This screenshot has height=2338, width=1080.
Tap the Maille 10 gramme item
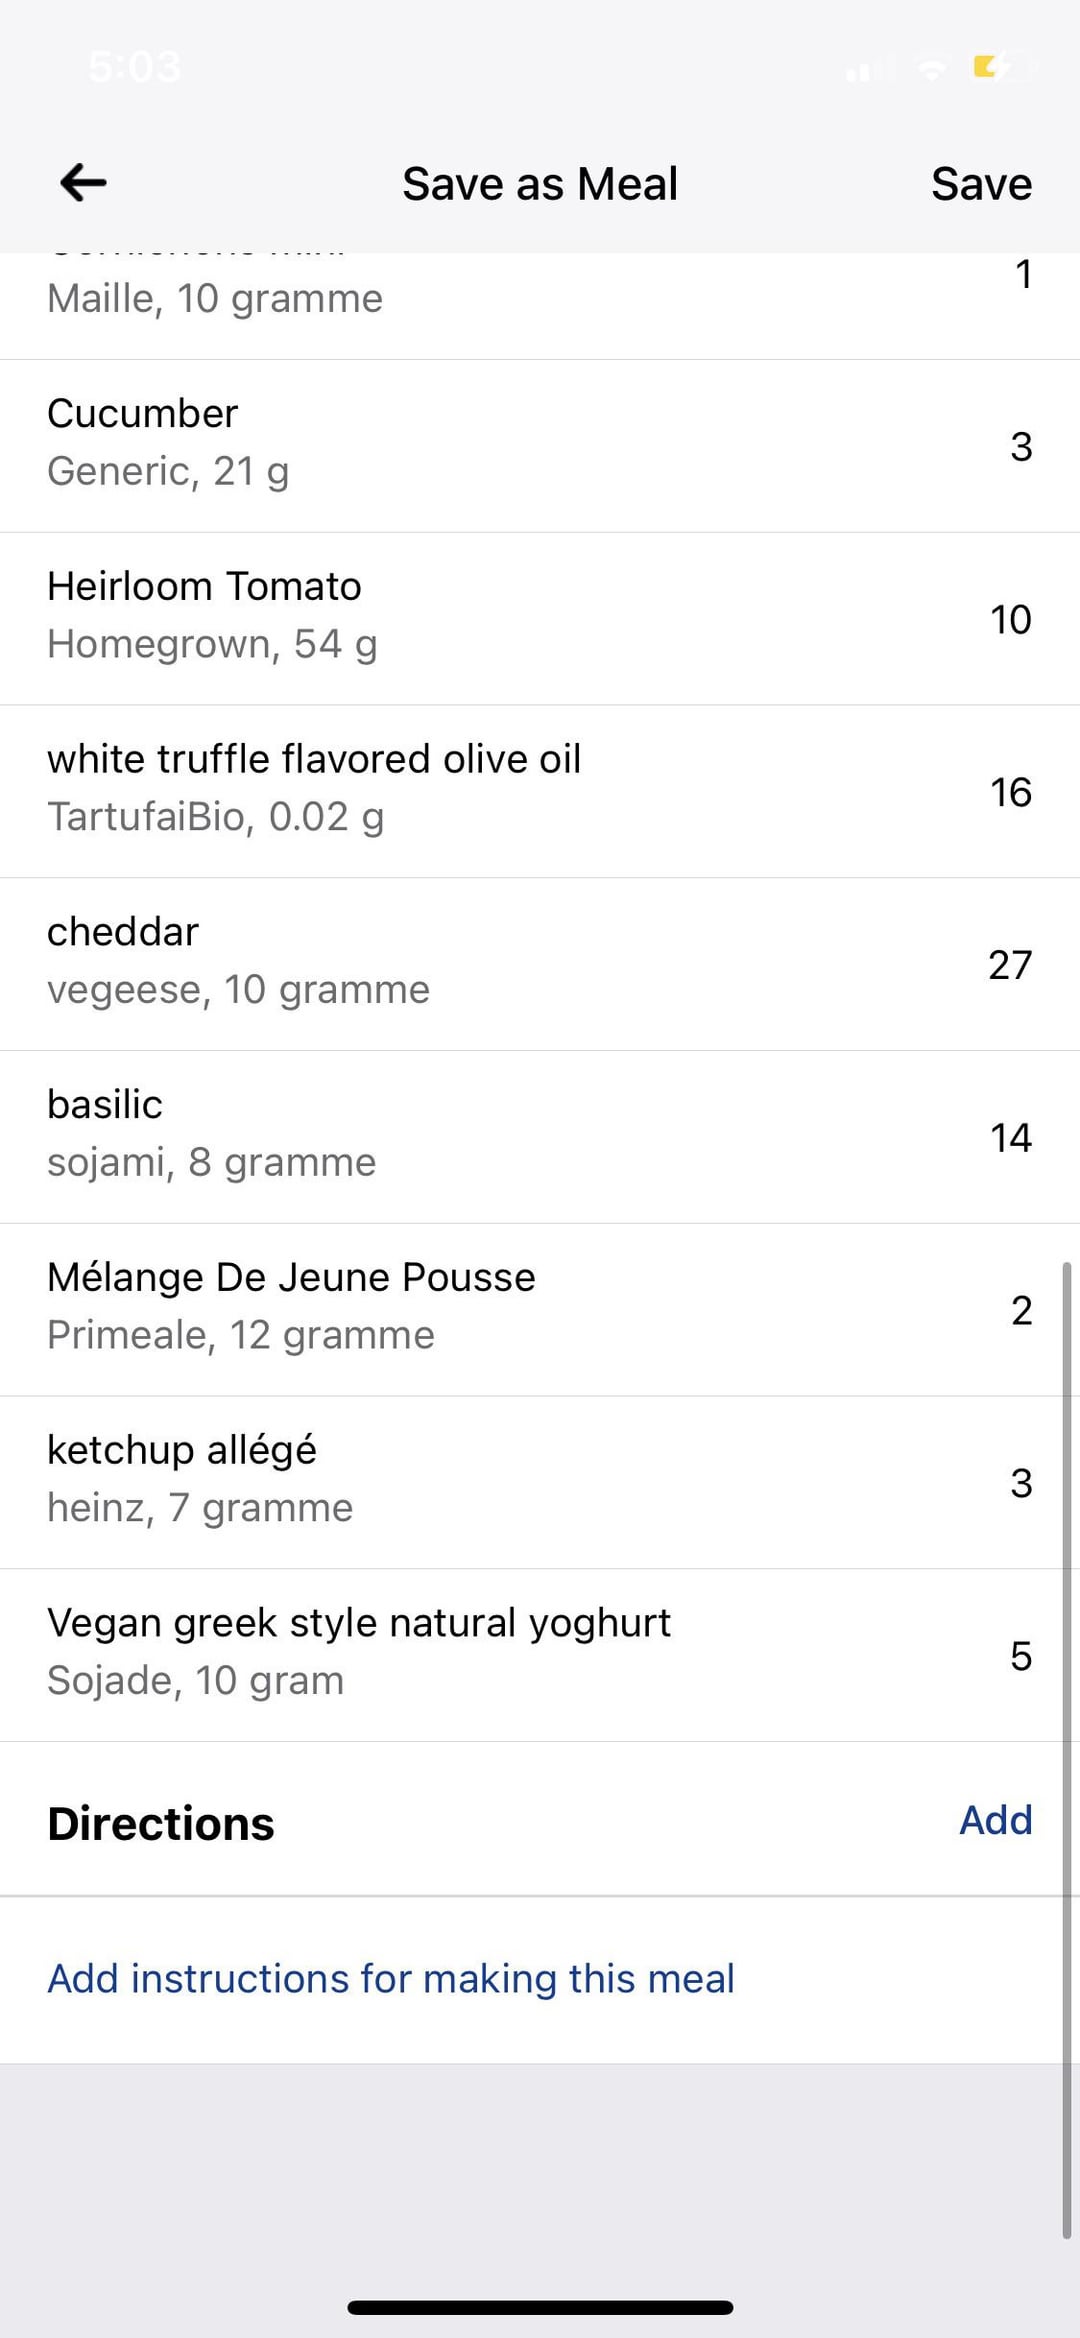pos(540,300)
